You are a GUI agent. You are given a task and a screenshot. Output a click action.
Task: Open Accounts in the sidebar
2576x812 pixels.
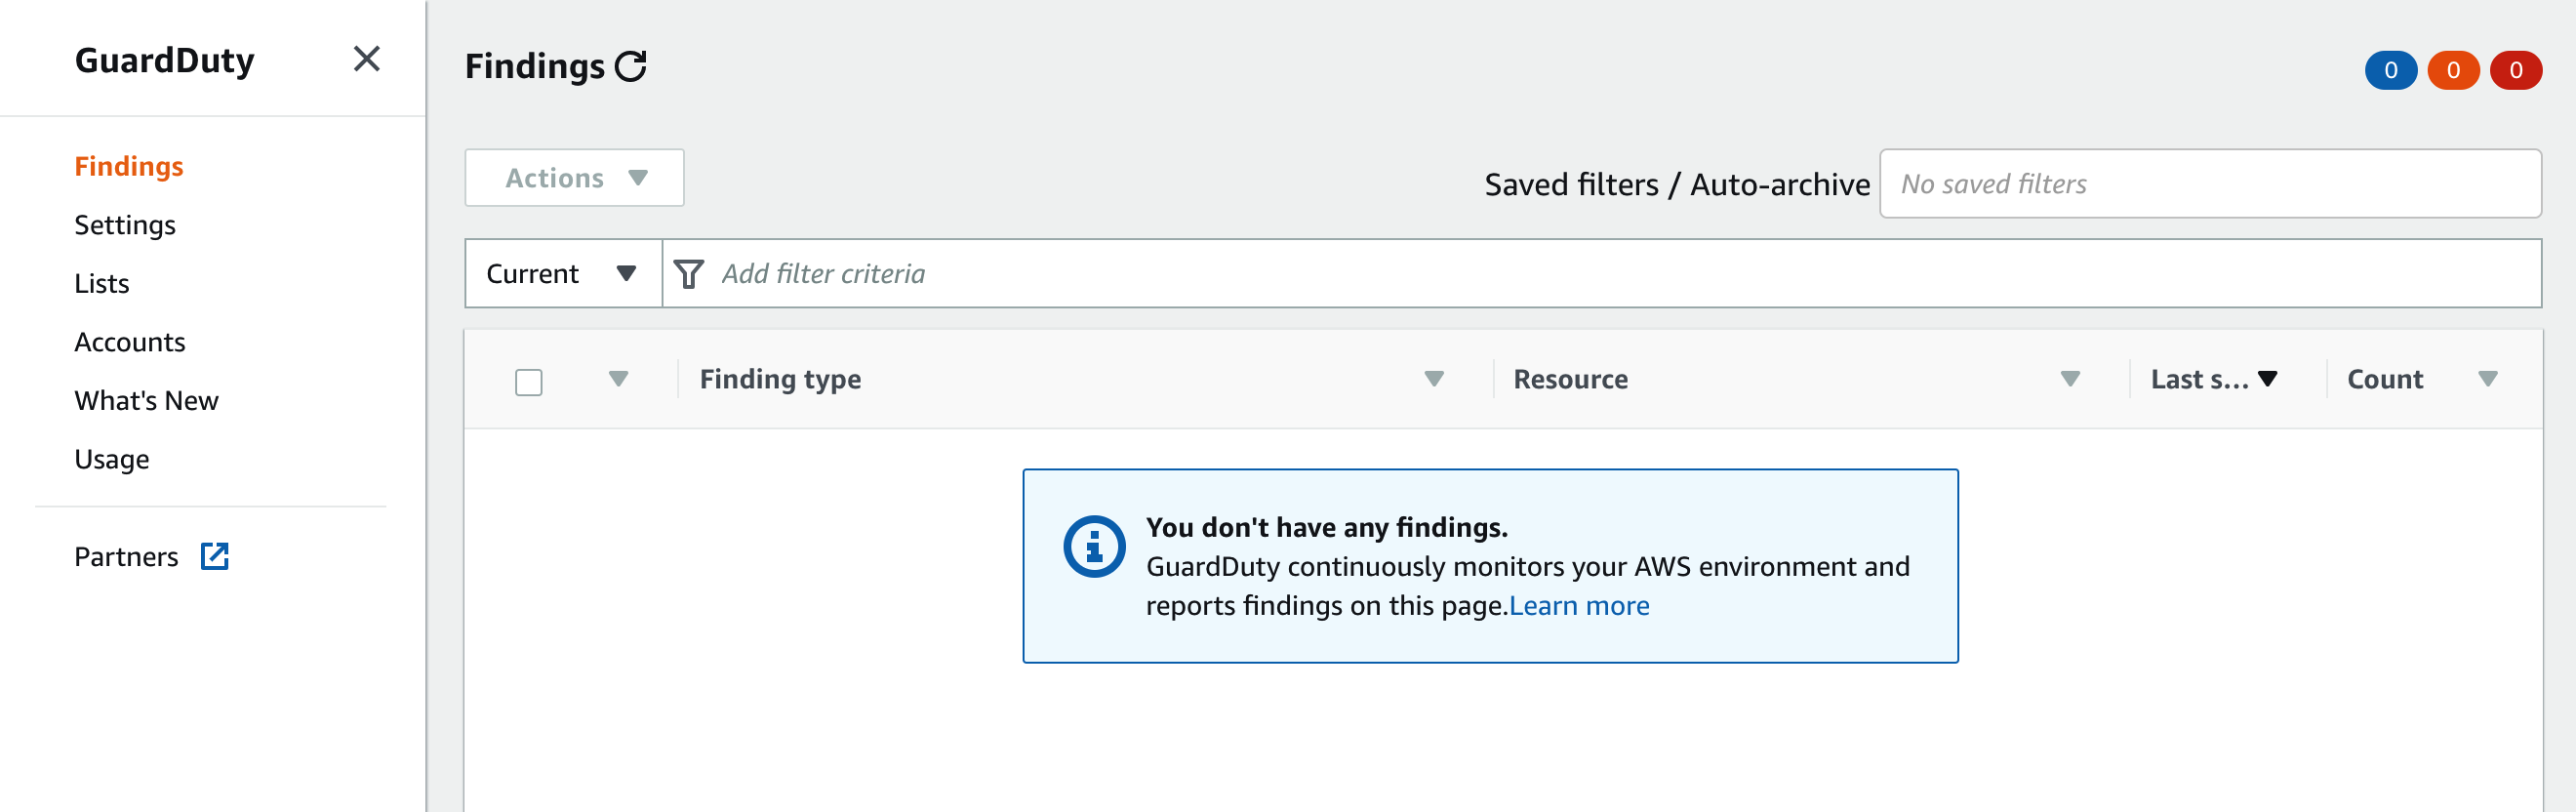pyautogui.click(x=130, y=342)
